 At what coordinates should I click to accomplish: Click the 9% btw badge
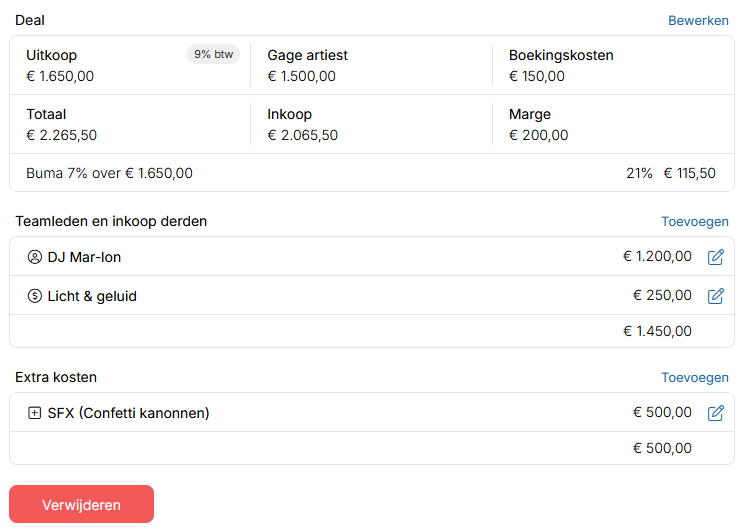213,55
